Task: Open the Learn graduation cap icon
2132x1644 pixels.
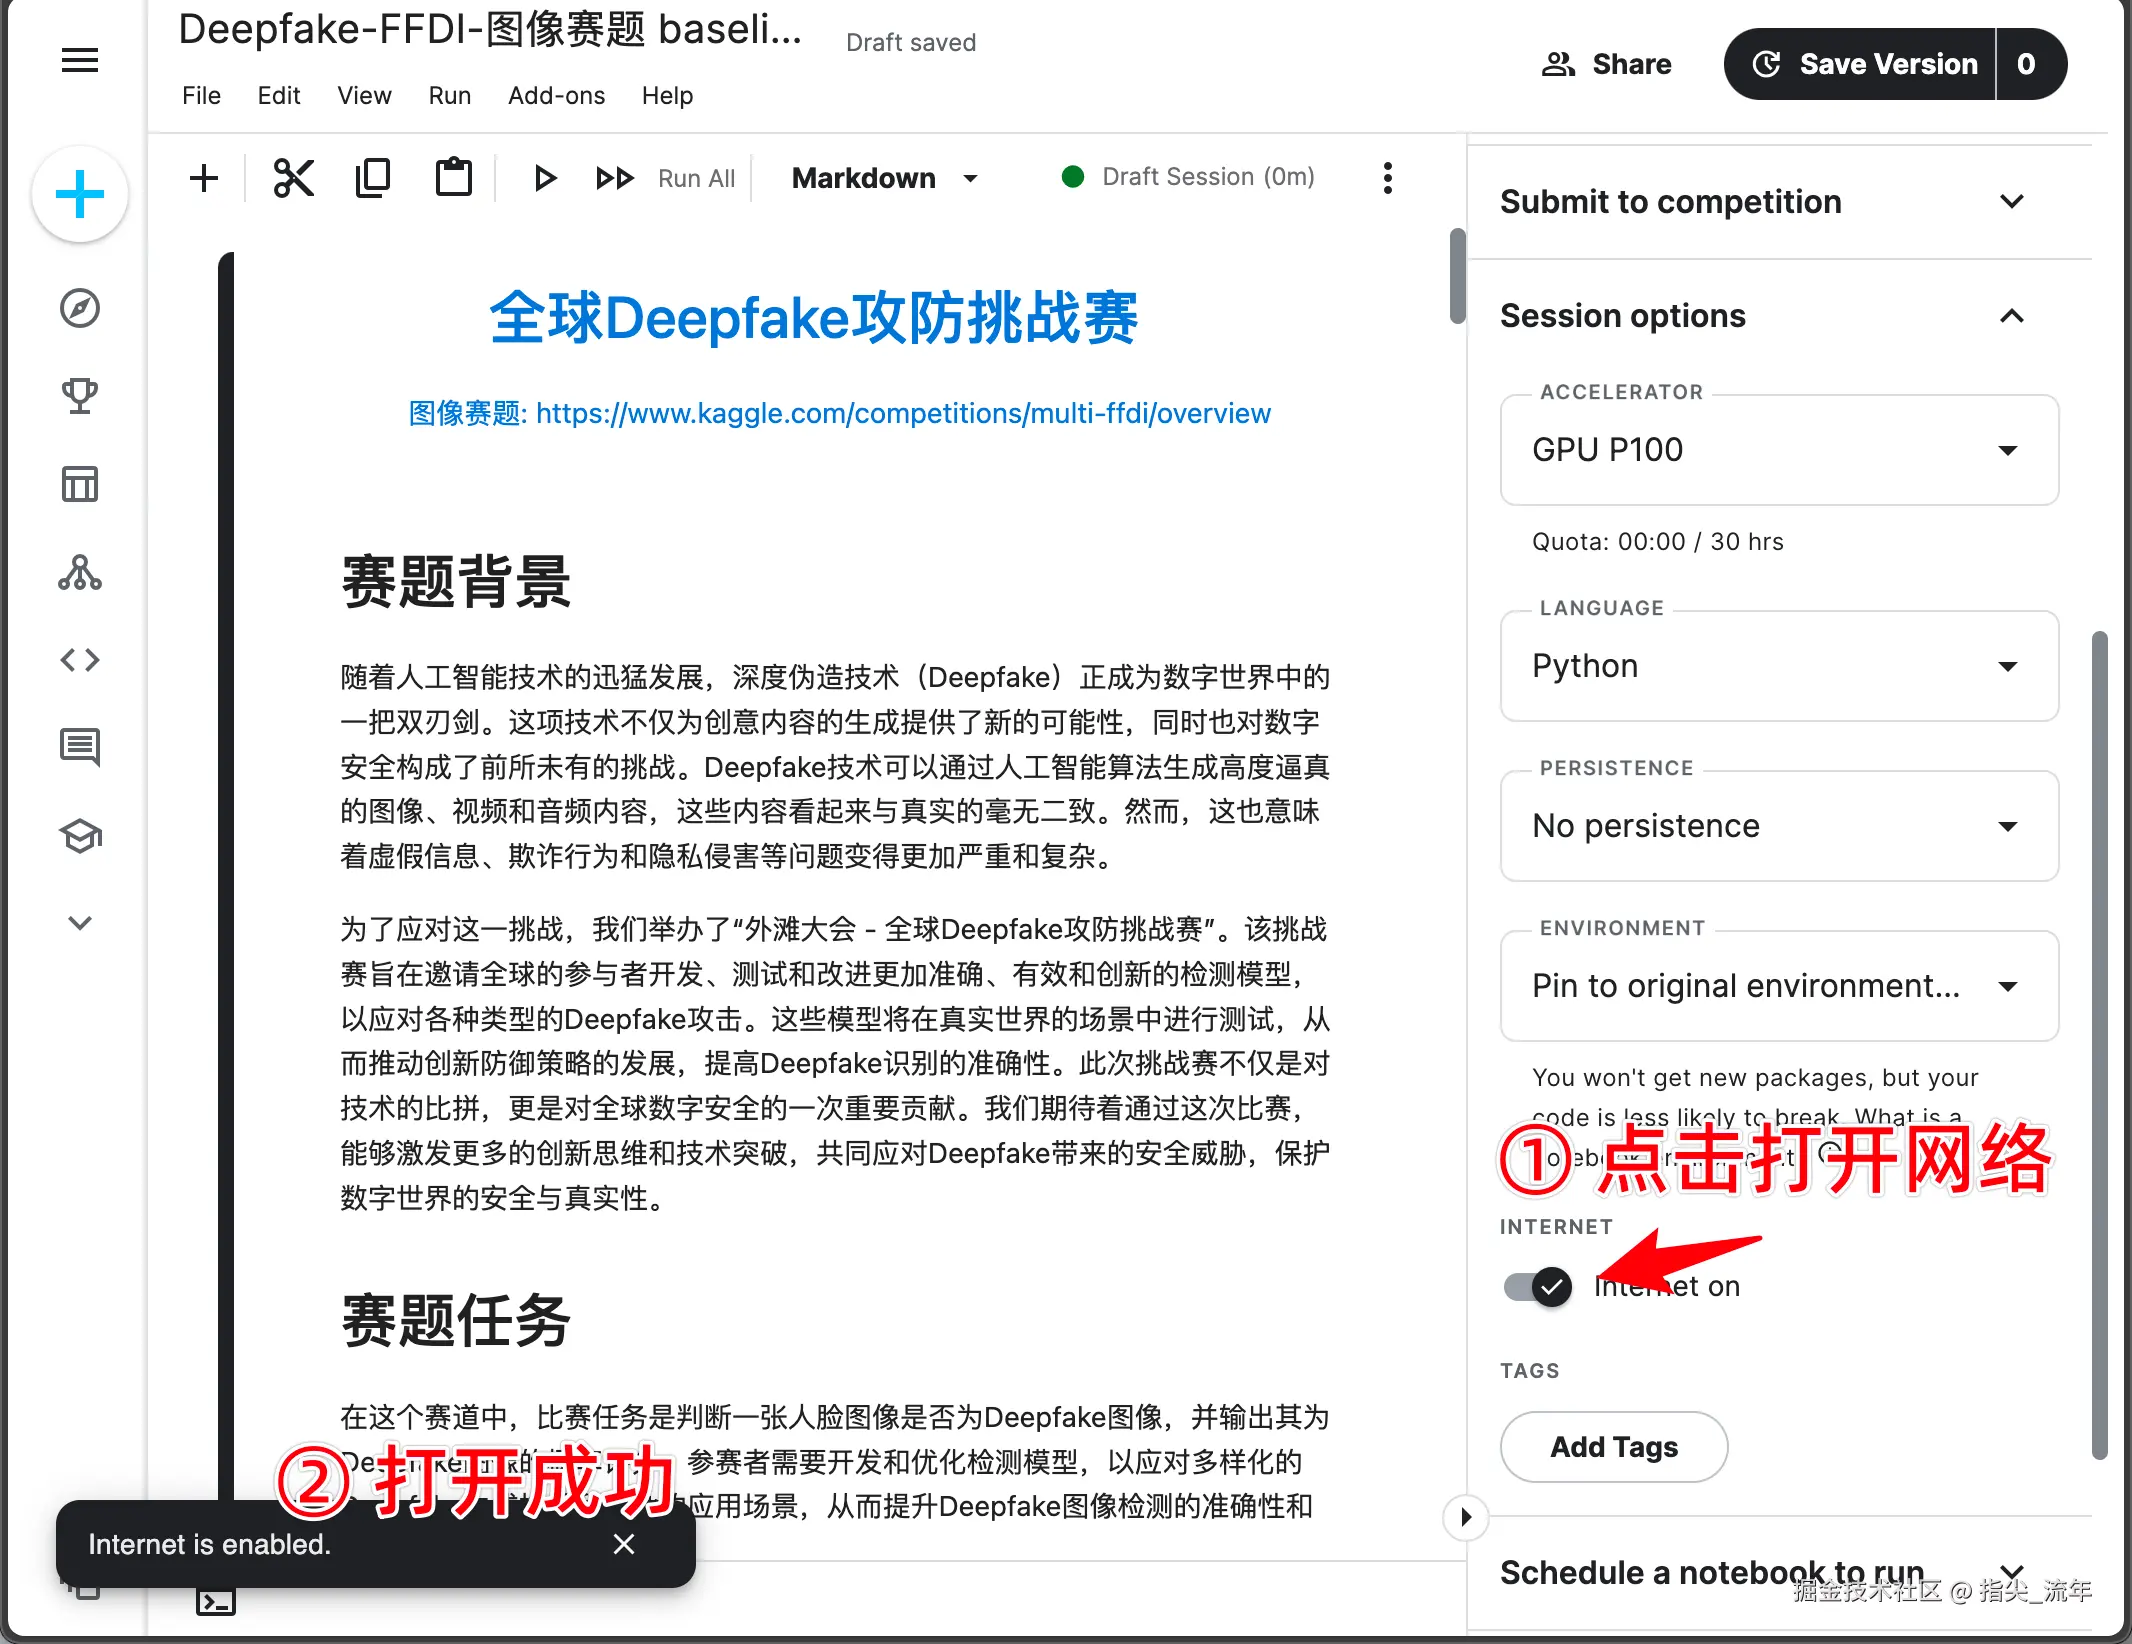Action: pos(80,836)
